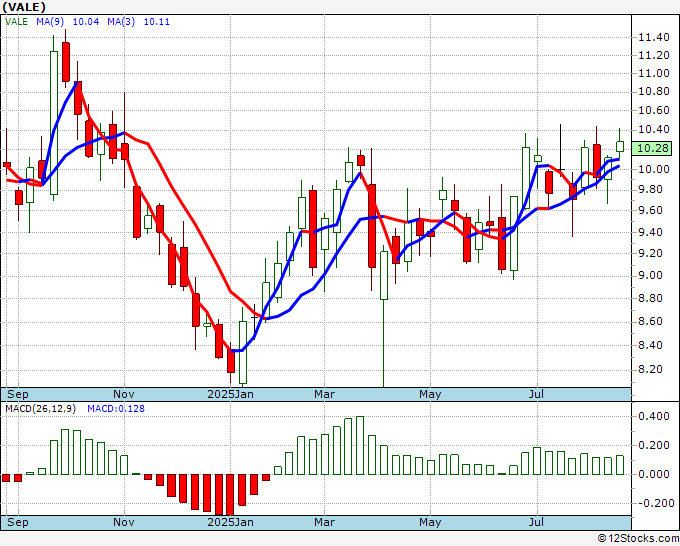680x546 pixels.
Task: Click the MA(3) value 10.11
Action: pyautogui.click(x=157, y=22)
